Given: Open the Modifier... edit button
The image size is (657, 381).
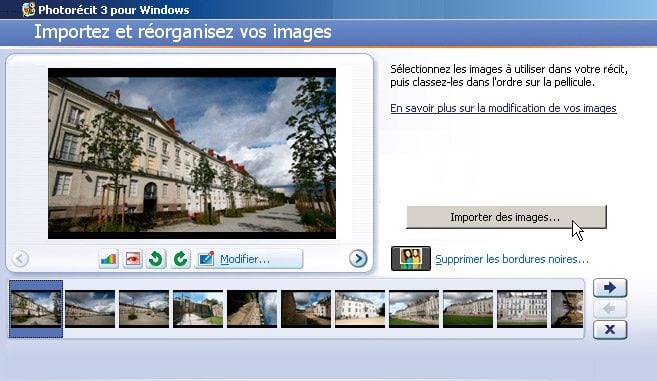Looking at the screenshot, I should [248, 259].
